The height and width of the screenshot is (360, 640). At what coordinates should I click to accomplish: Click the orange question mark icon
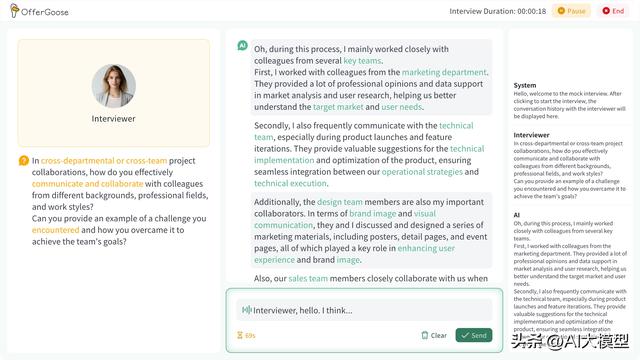coord(24,160)
